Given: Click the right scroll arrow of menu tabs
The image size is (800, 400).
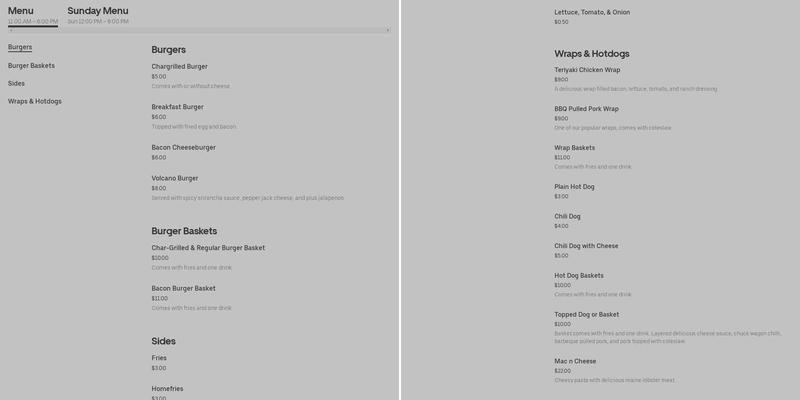Looking at the screenshot, I should click(x=388, y=31).
